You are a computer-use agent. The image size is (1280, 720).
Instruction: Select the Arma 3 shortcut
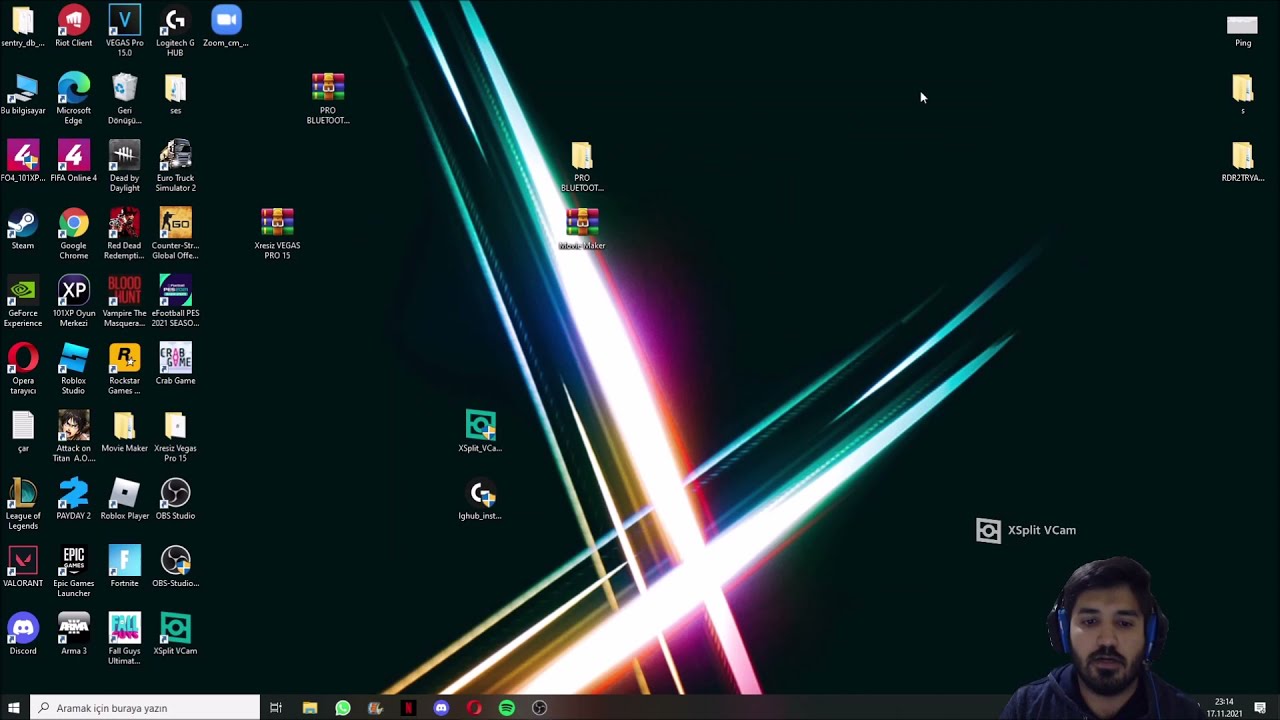click(x=73, y=635)
